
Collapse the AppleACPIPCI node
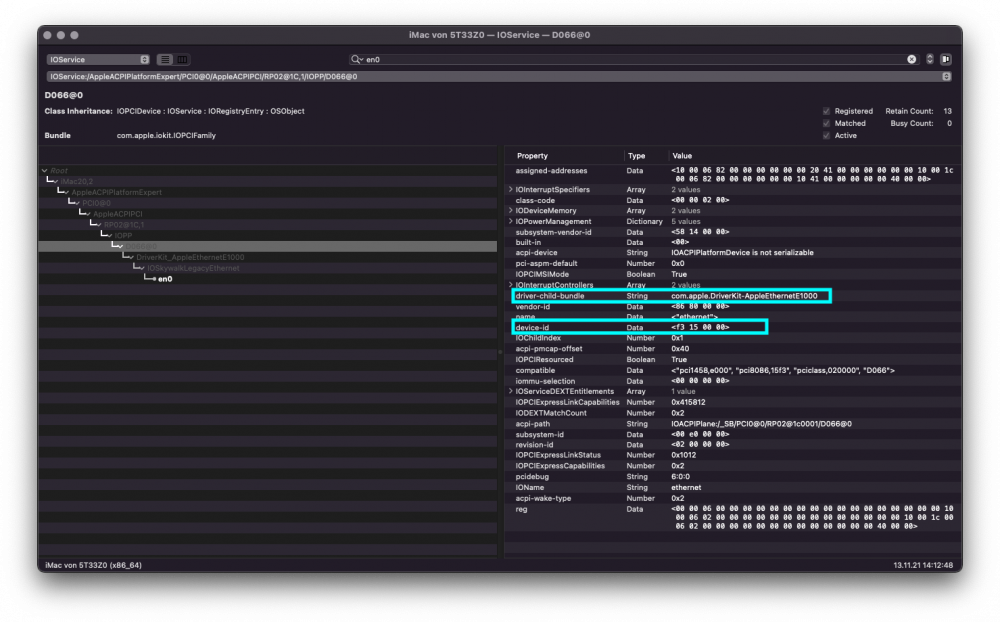click(x=87, y=214)
